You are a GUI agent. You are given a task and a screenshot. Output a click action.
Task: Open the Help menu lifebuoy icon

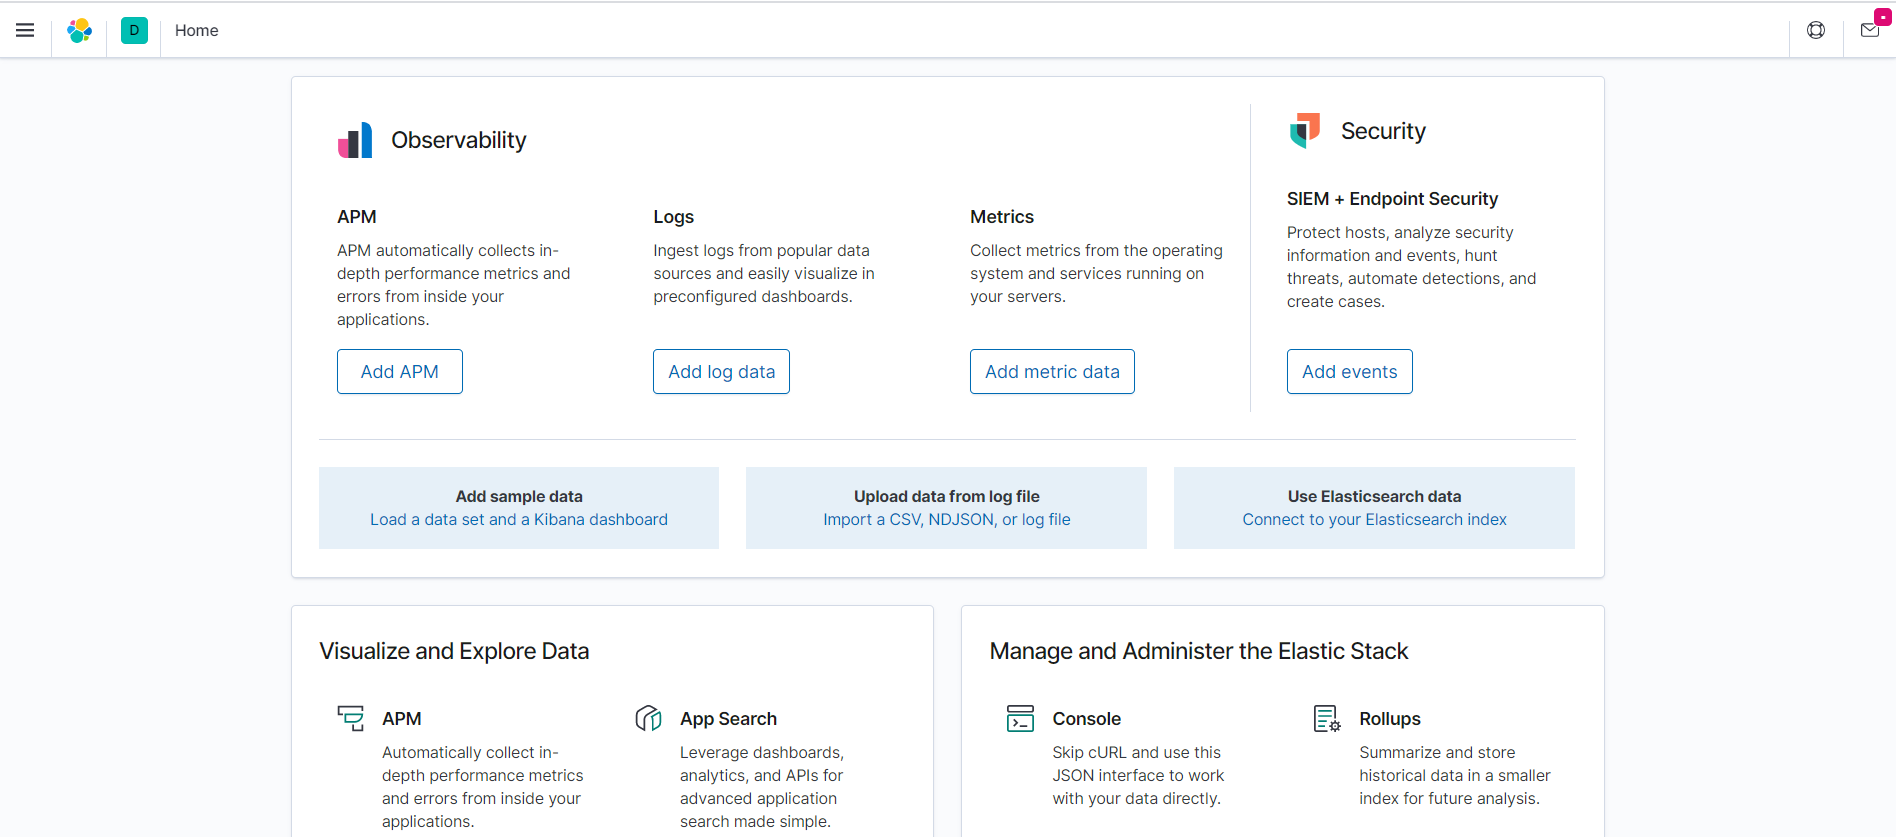1816,30
